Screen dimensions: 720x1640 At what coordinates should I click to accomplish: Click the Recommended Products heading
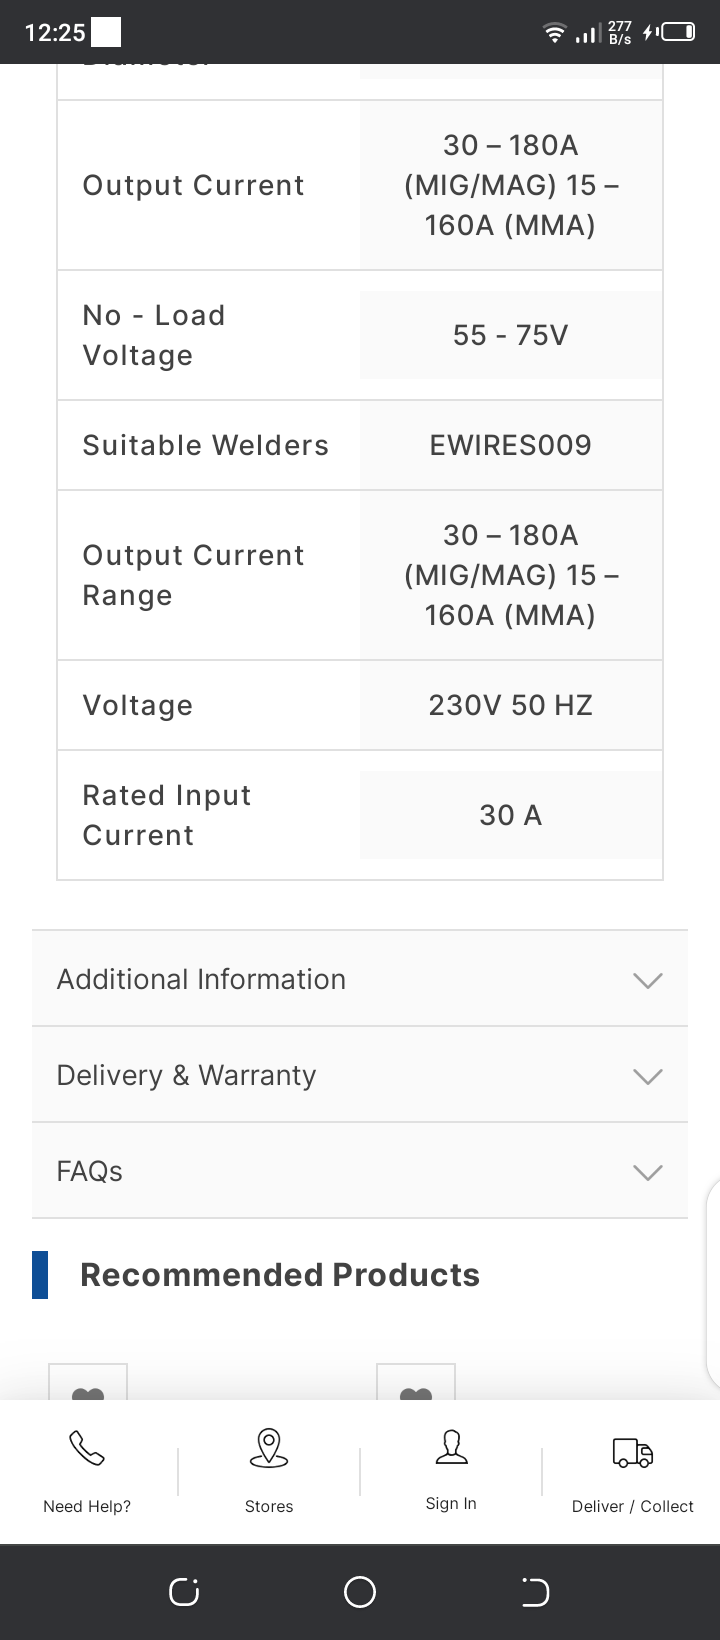coord(280,1275)
